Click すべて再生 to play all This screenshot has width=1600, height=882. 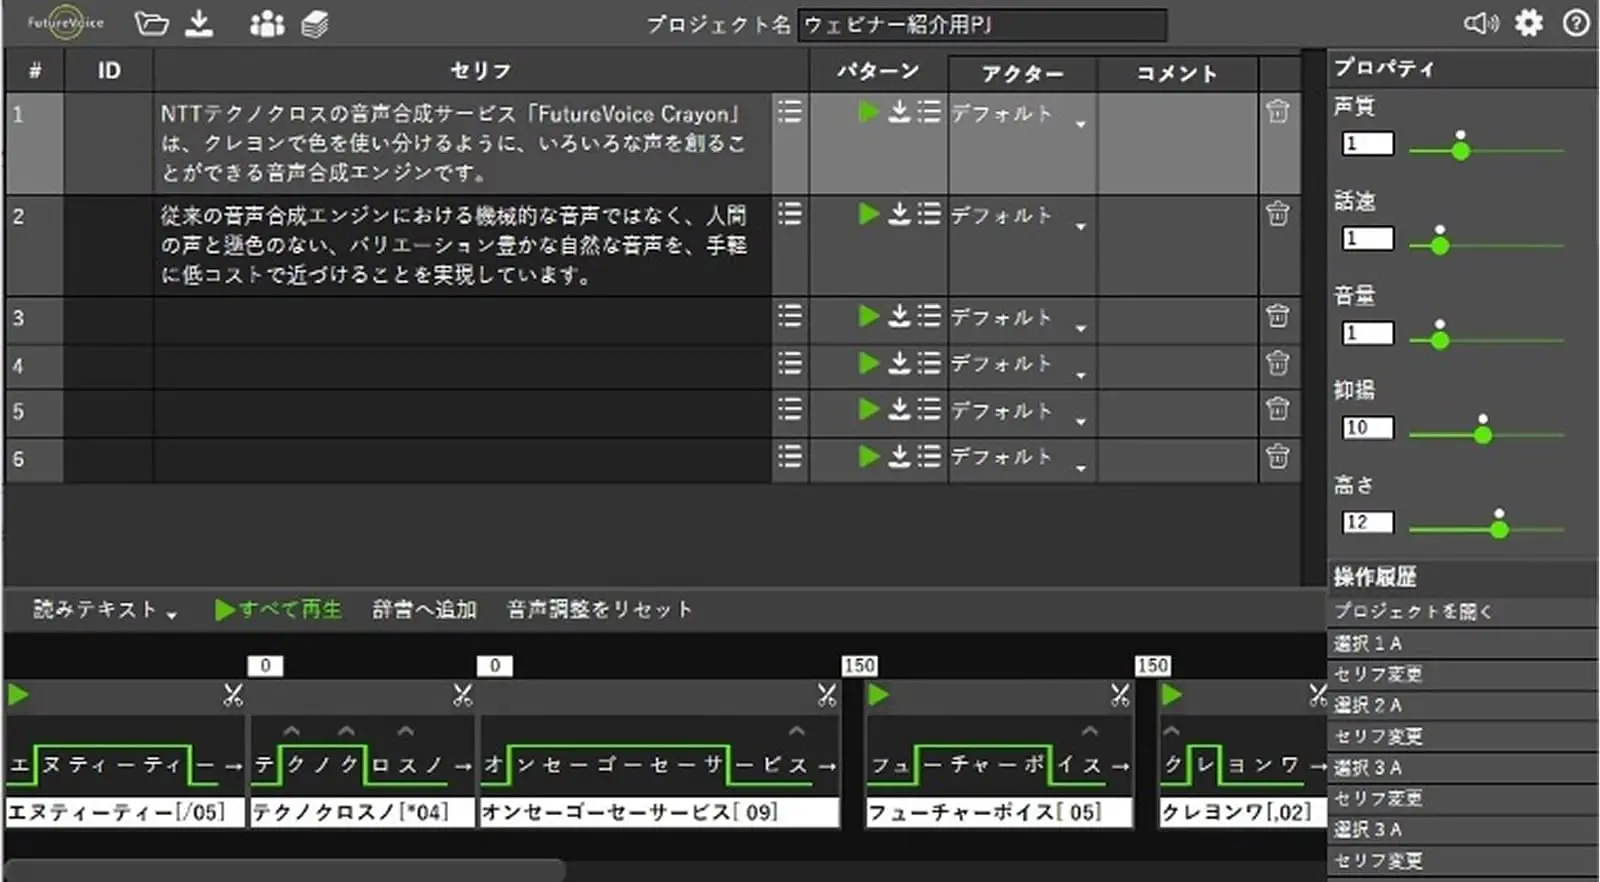point(278,609)
